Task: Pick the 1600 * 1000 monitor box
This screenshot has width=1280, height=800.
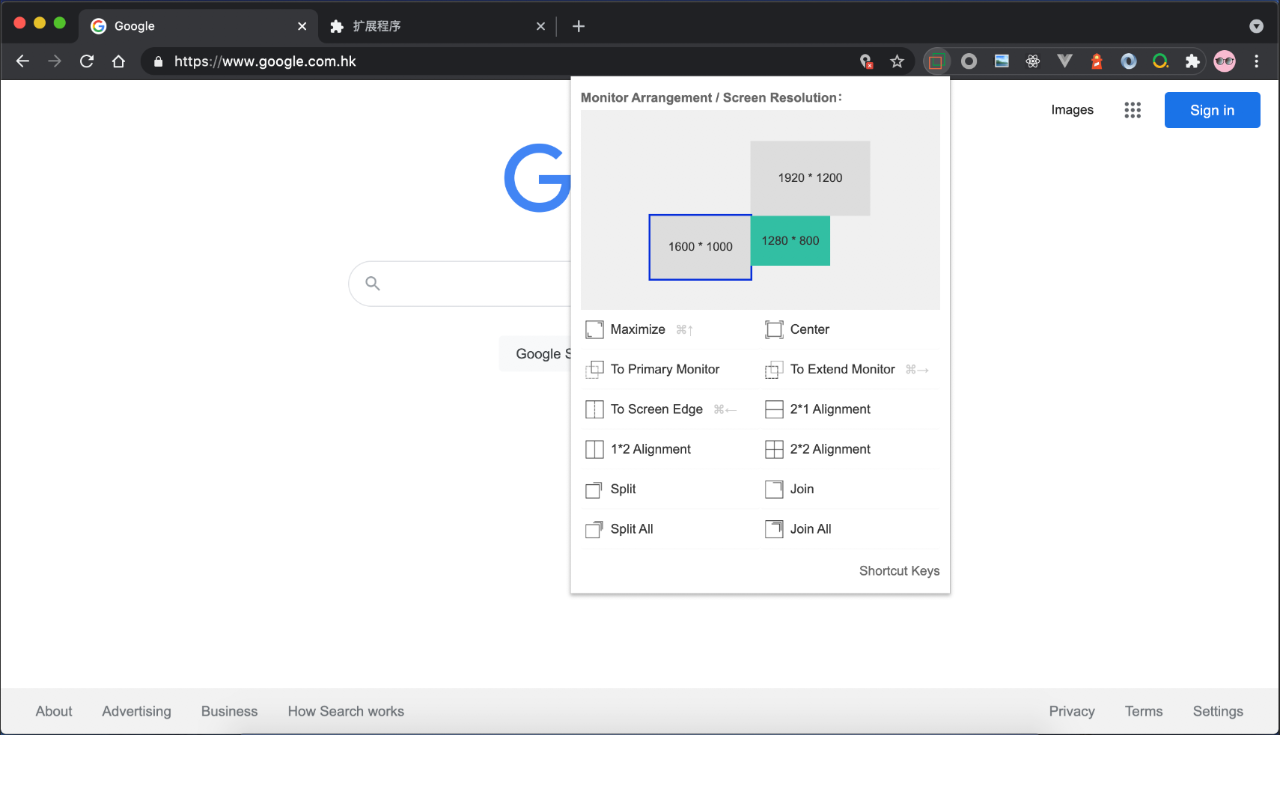Action: click(700, 247)
